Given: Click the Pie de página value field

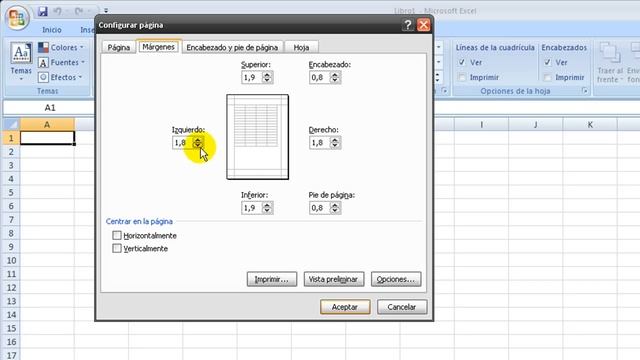Looking at the screenshot, I should click(320, 208).
